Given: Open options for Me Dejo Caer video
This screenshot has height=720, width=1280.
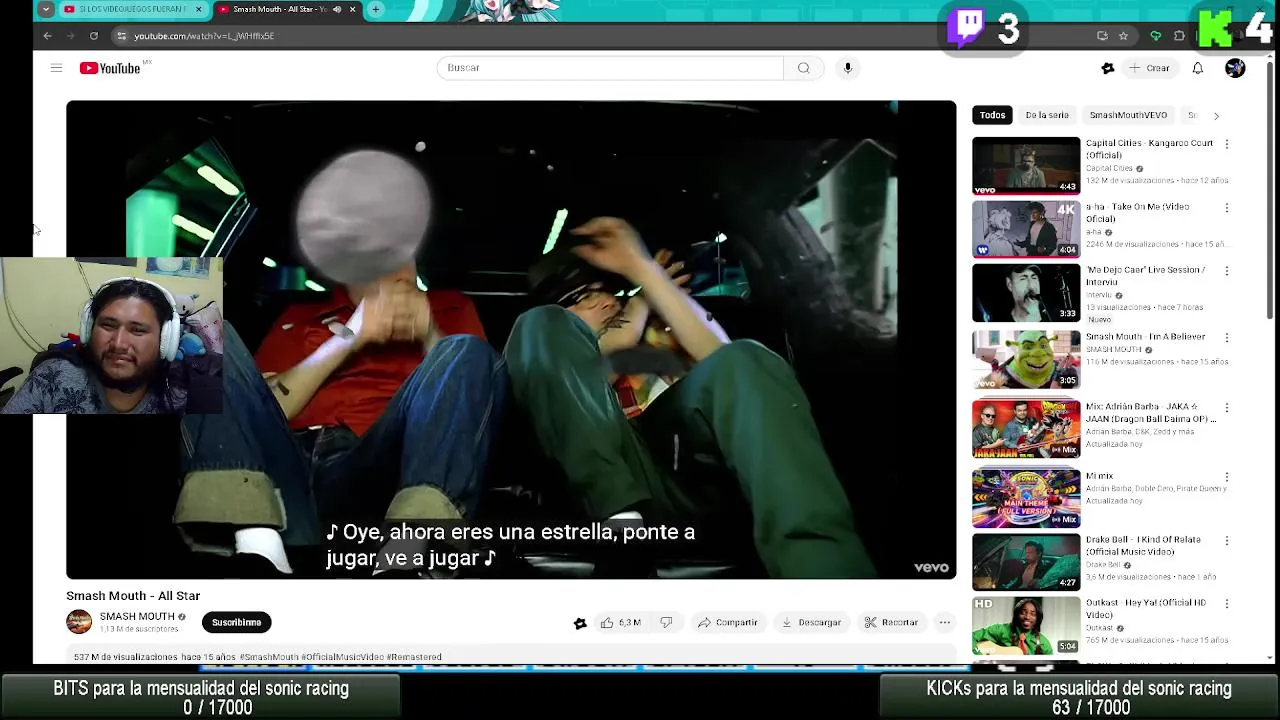Looking at the screenshot, I should click(x=1227, y=271).
